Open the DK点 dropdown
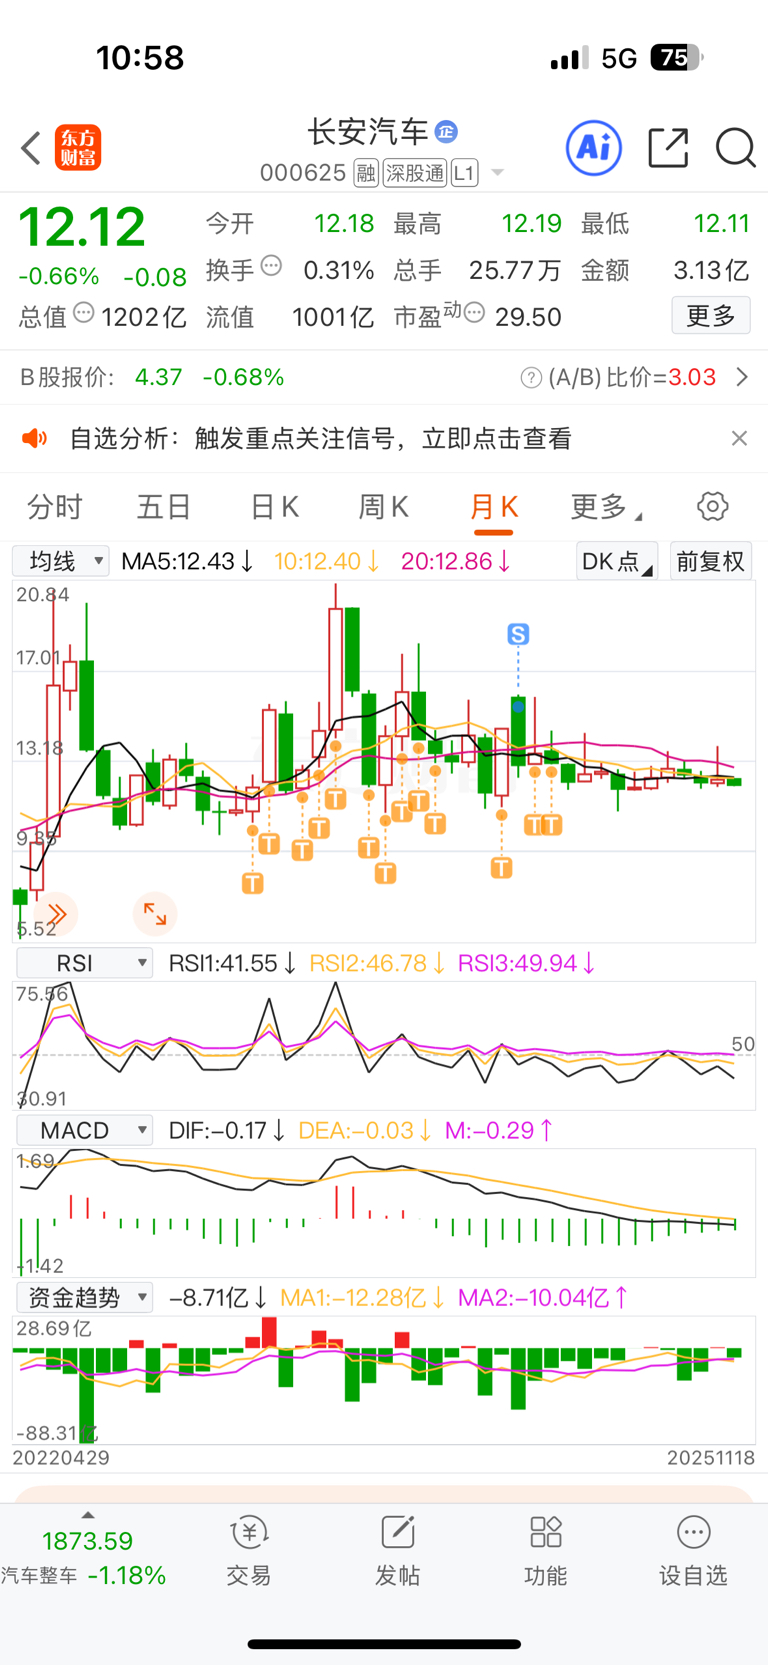The height and width of the screenshot is (1665, 769). tap(617, 561)
